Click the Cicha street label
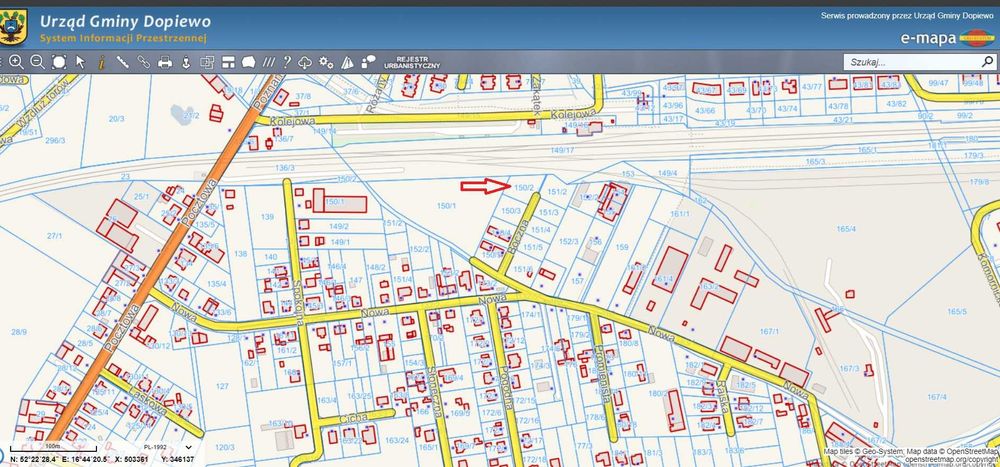1000x467 pixels. [x=354, y=417]
